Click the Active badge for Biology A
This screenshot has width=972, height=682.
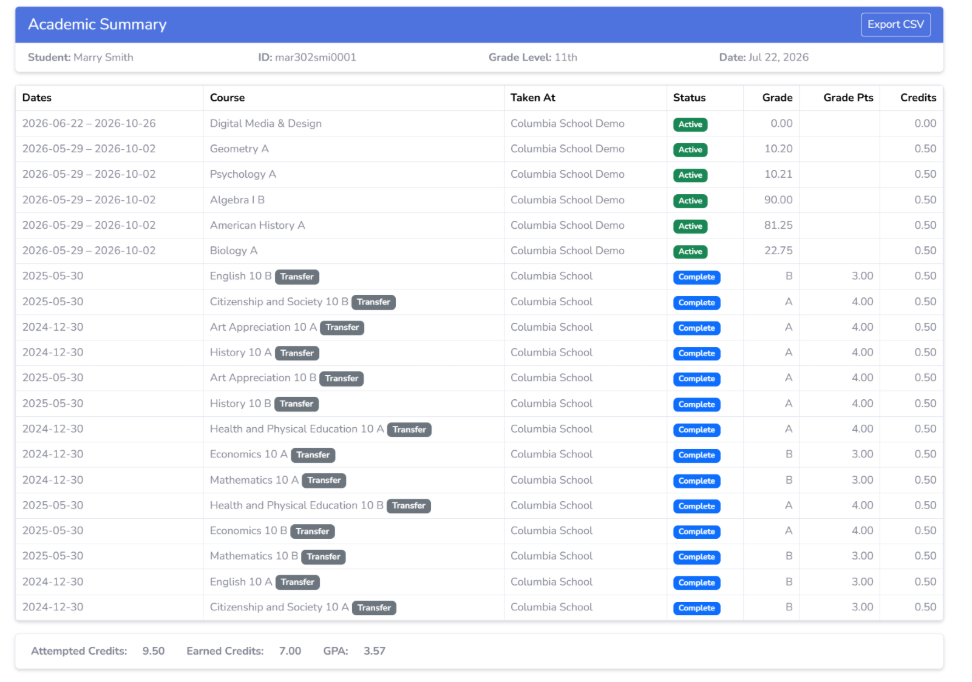tap(690, 252)
